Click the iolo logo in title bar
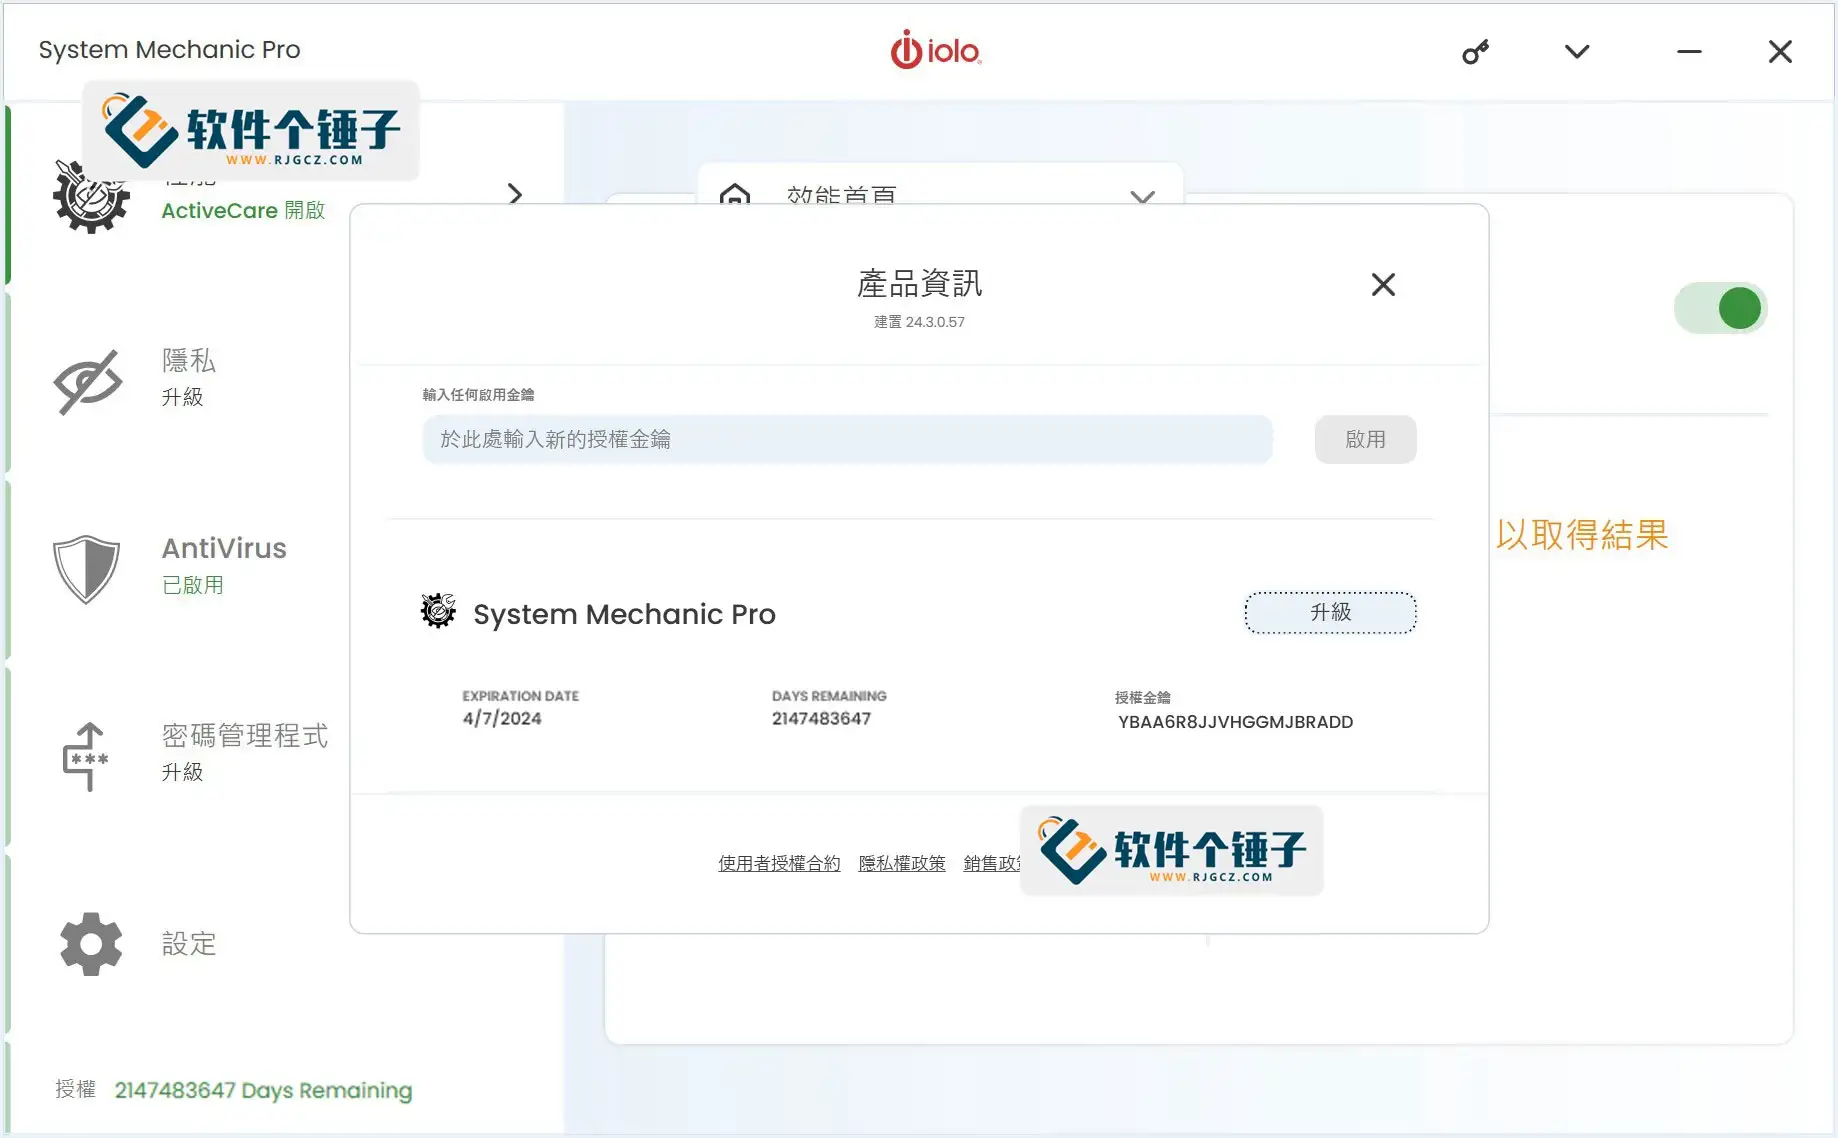The height and width of the screenshot is (1138, 1838). [x=936, y=50]
